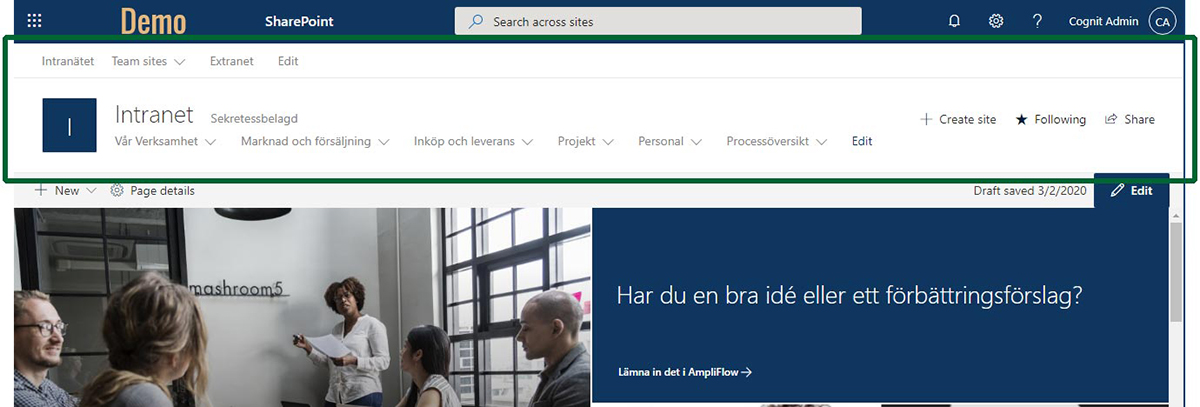Follow the Lämna in det i AmpliFlow link
Screen dimensions: 1200x407
(x=685, y=372)
